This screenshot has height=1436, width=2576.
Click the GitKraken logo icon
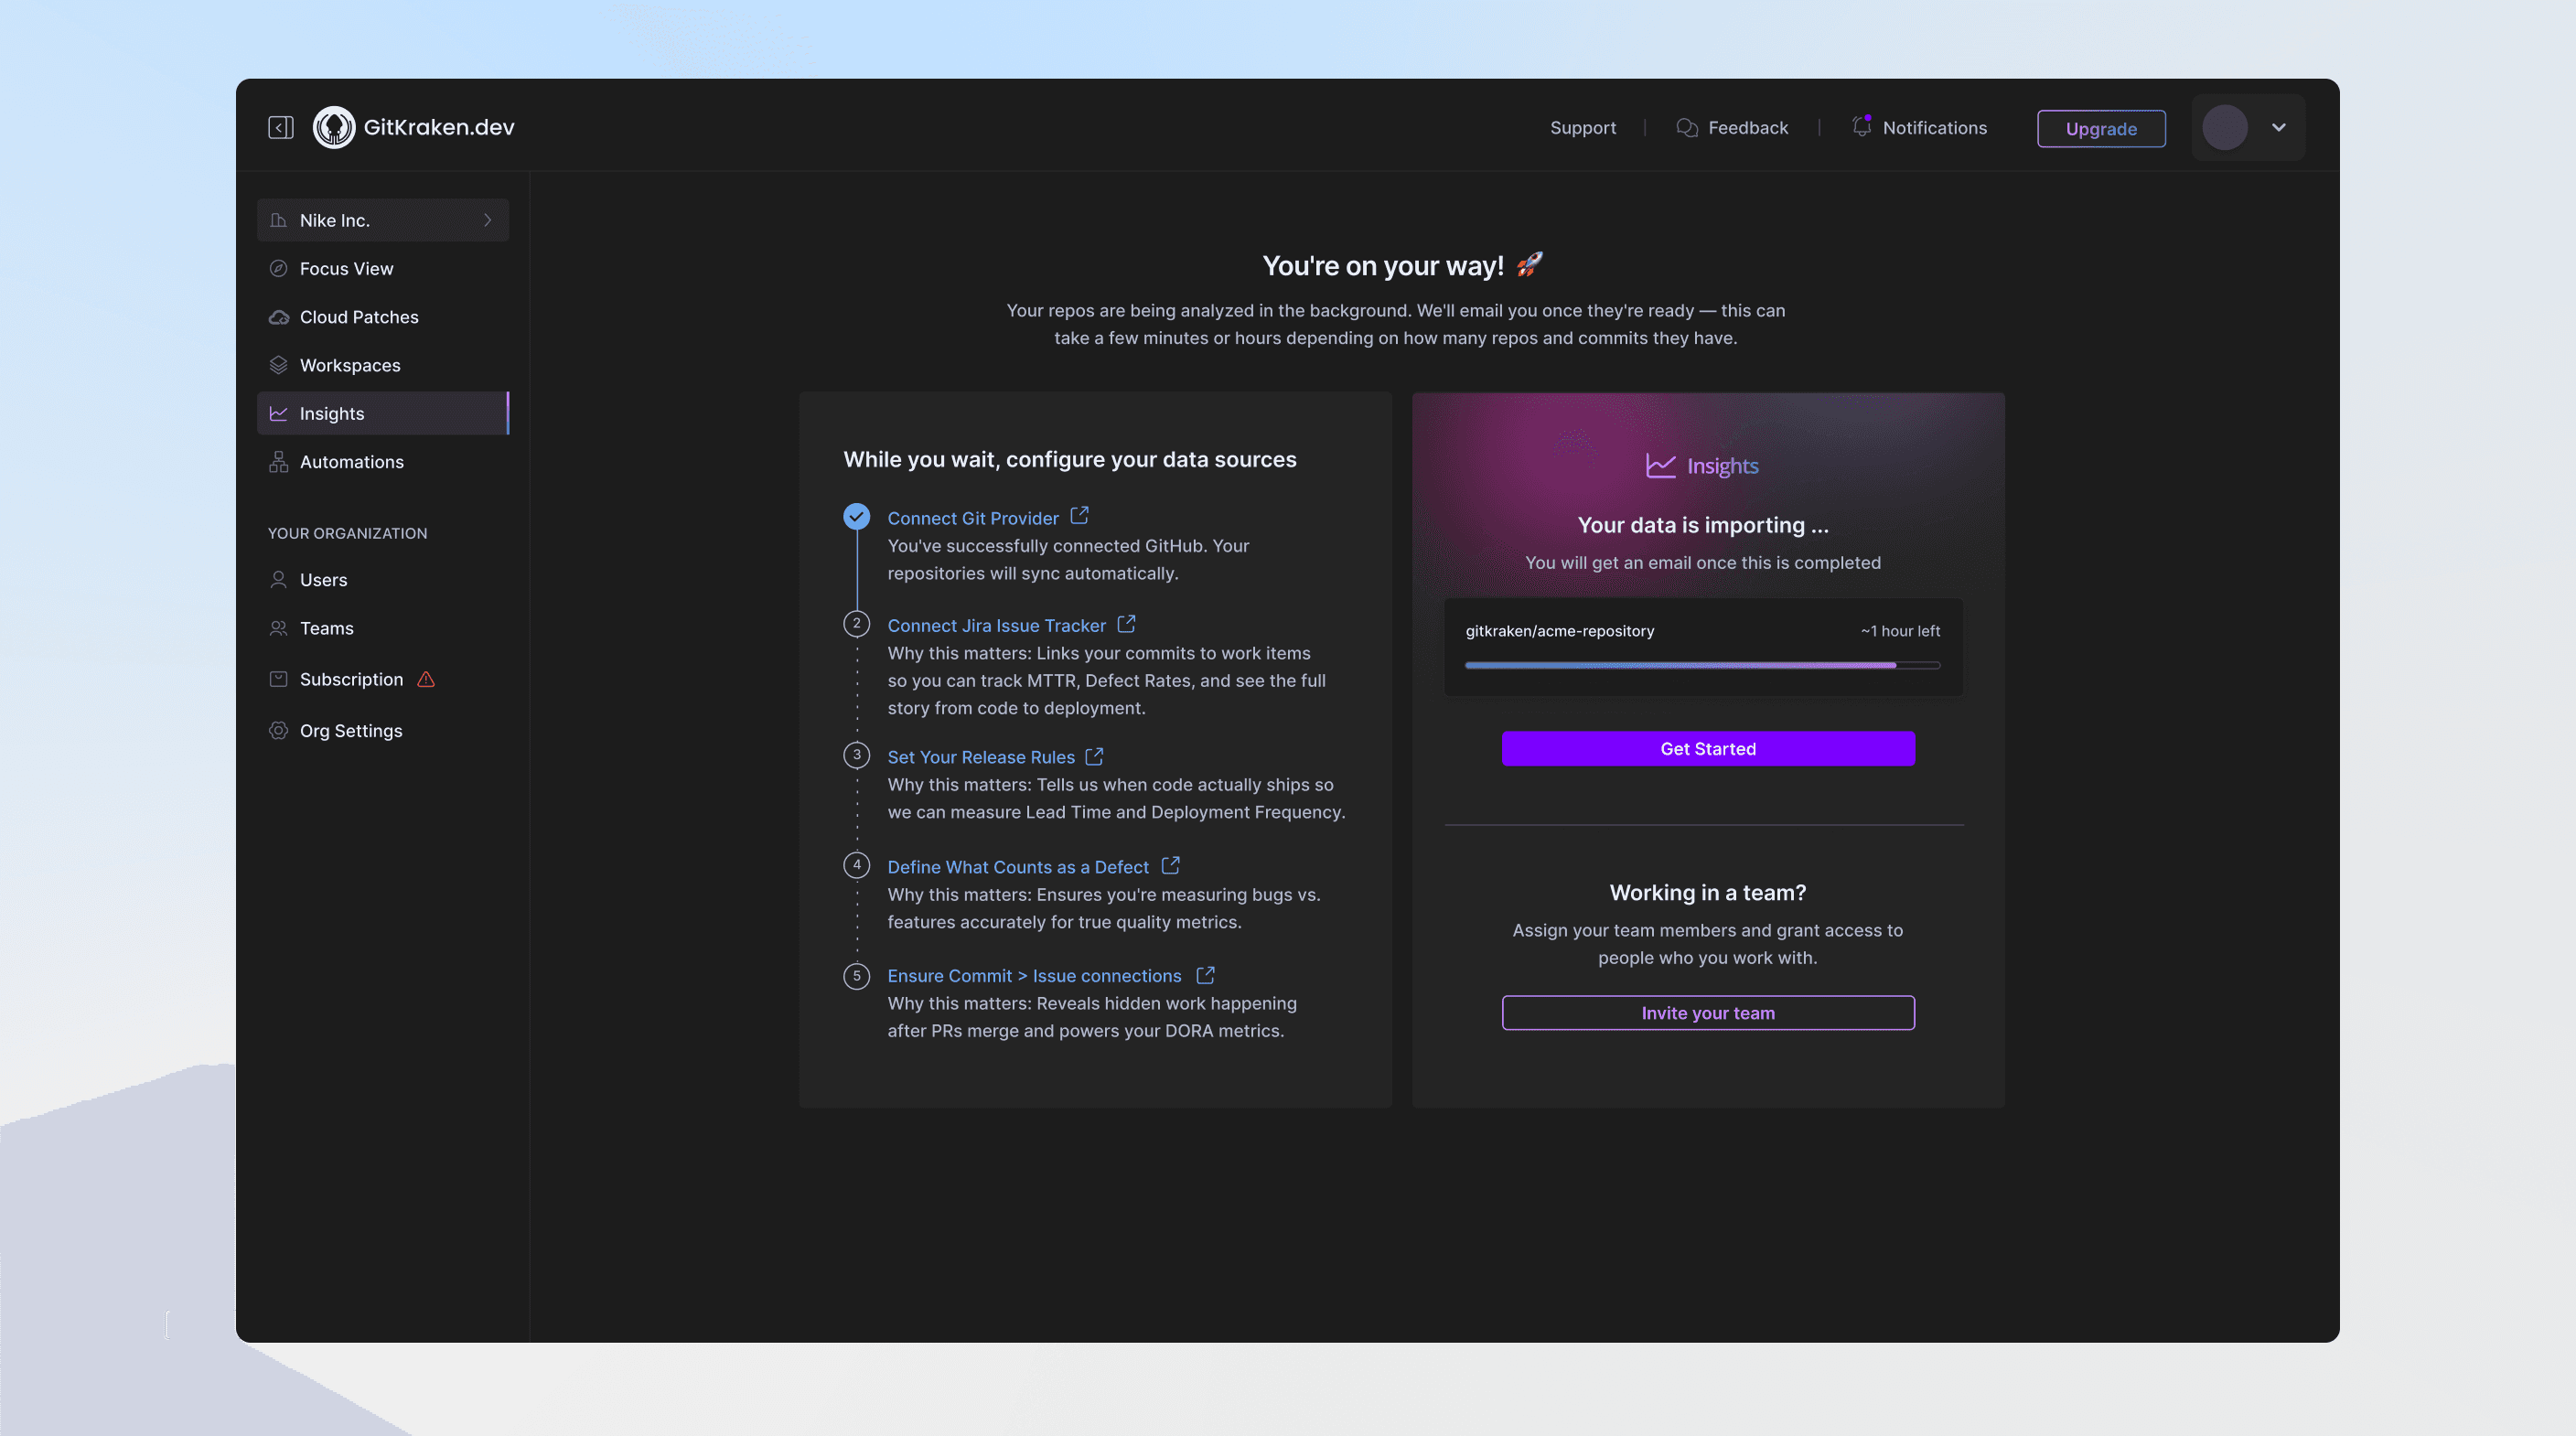pyautogui.click(x=334, y=127)
